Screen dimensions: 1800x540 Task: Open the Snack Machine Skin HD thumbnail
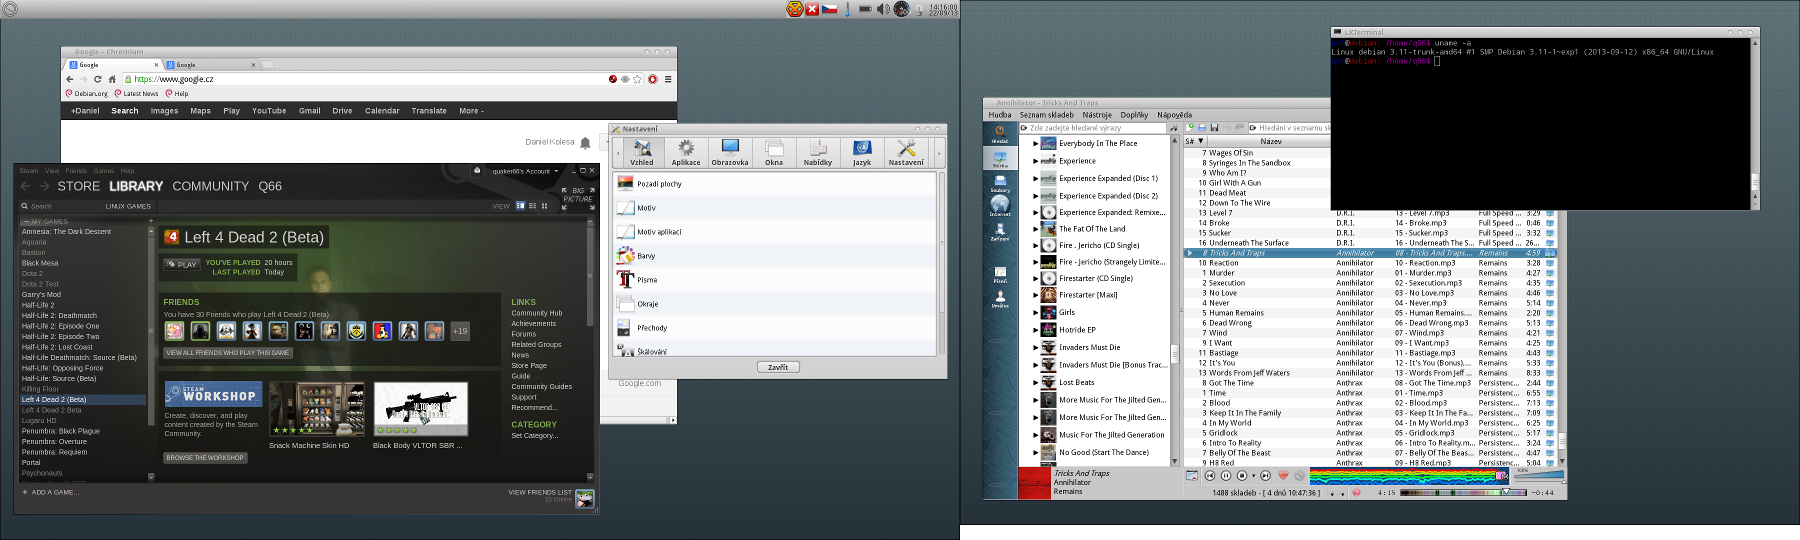[x=316, y=408]
